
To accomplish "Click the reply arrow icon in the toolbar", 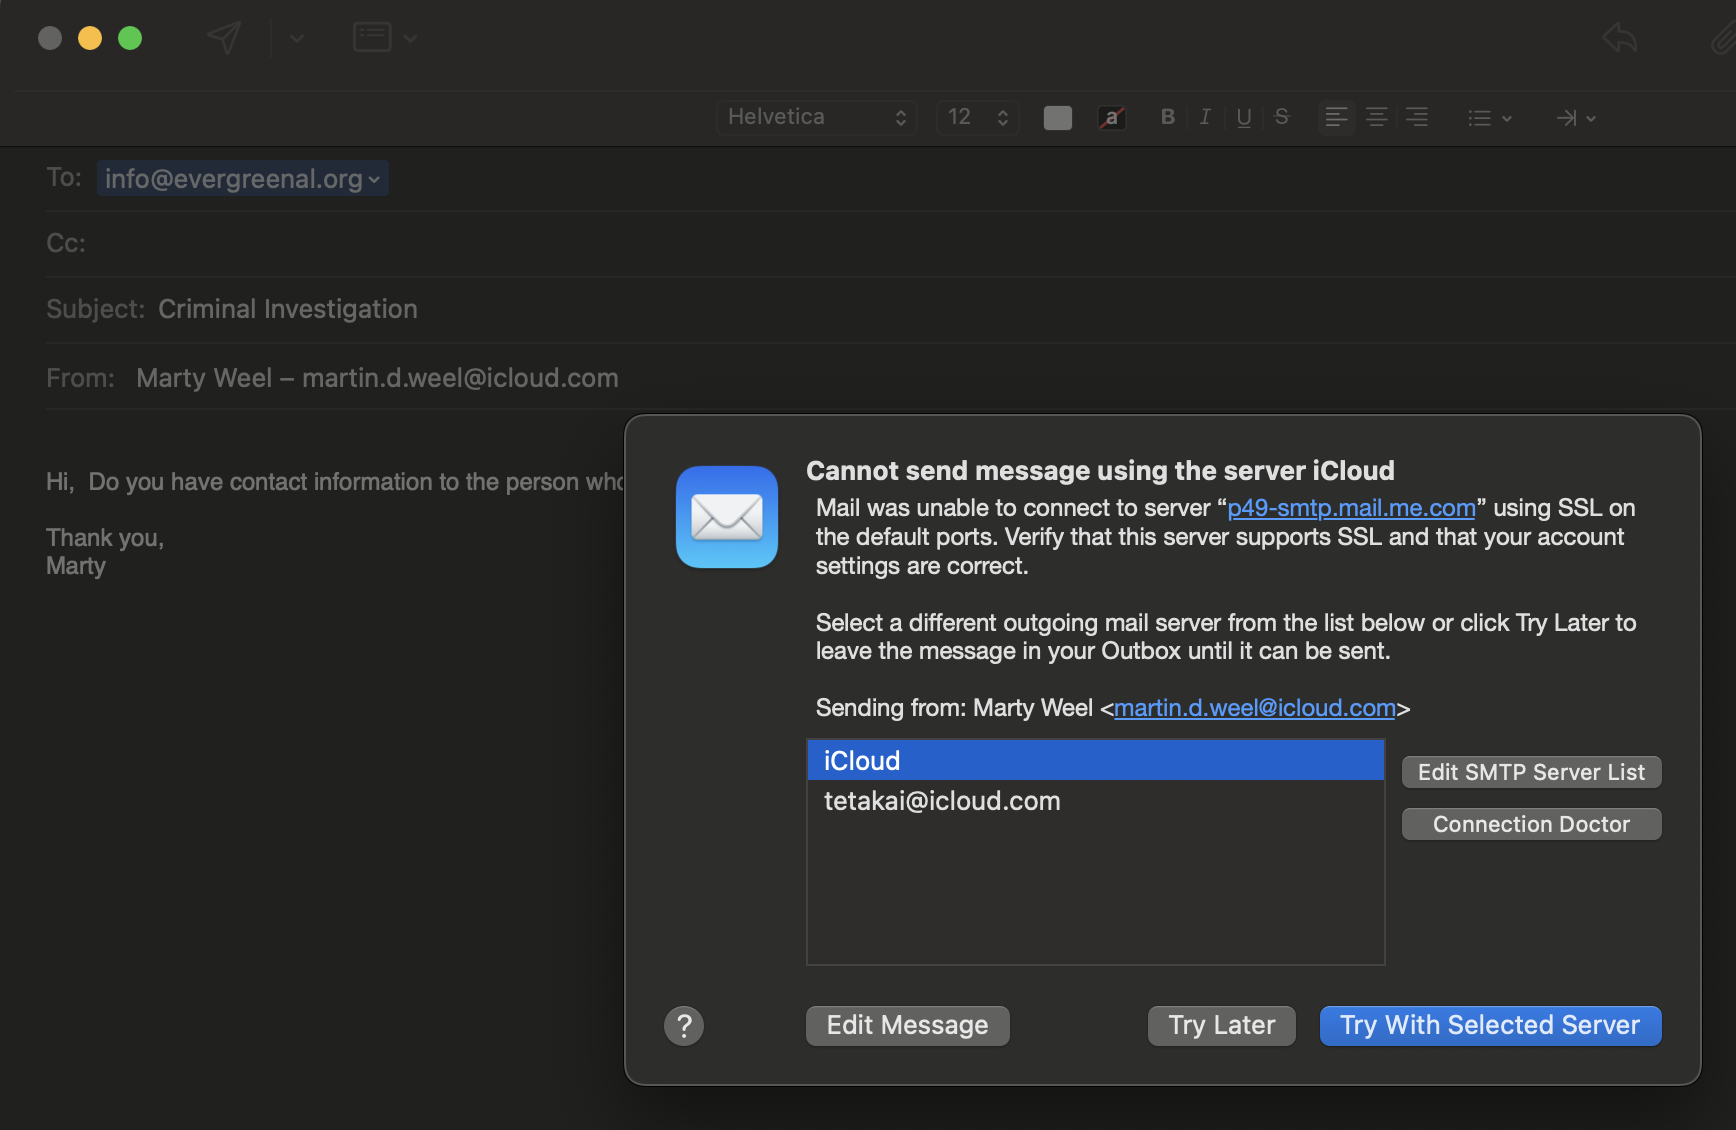I will [1620, 39].
